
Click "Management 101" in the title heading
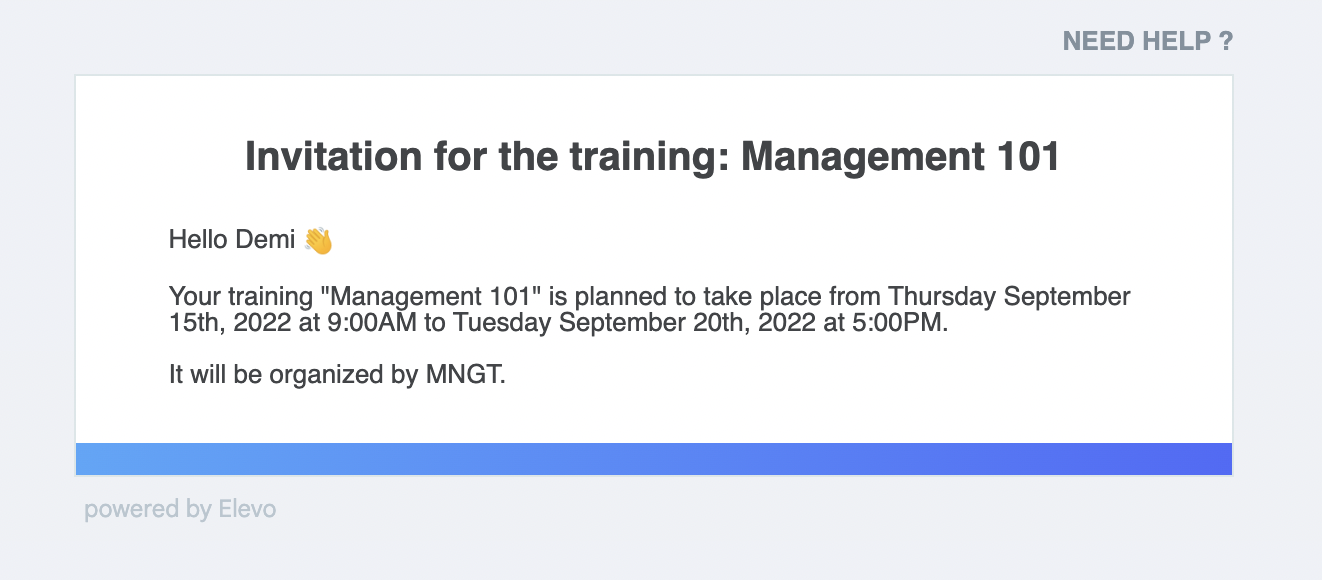point(900,157)
